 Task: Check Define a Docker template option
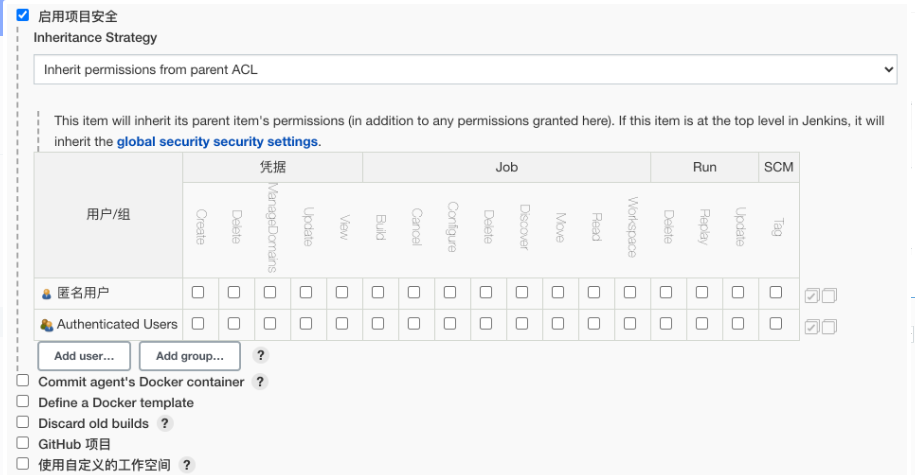23,402
